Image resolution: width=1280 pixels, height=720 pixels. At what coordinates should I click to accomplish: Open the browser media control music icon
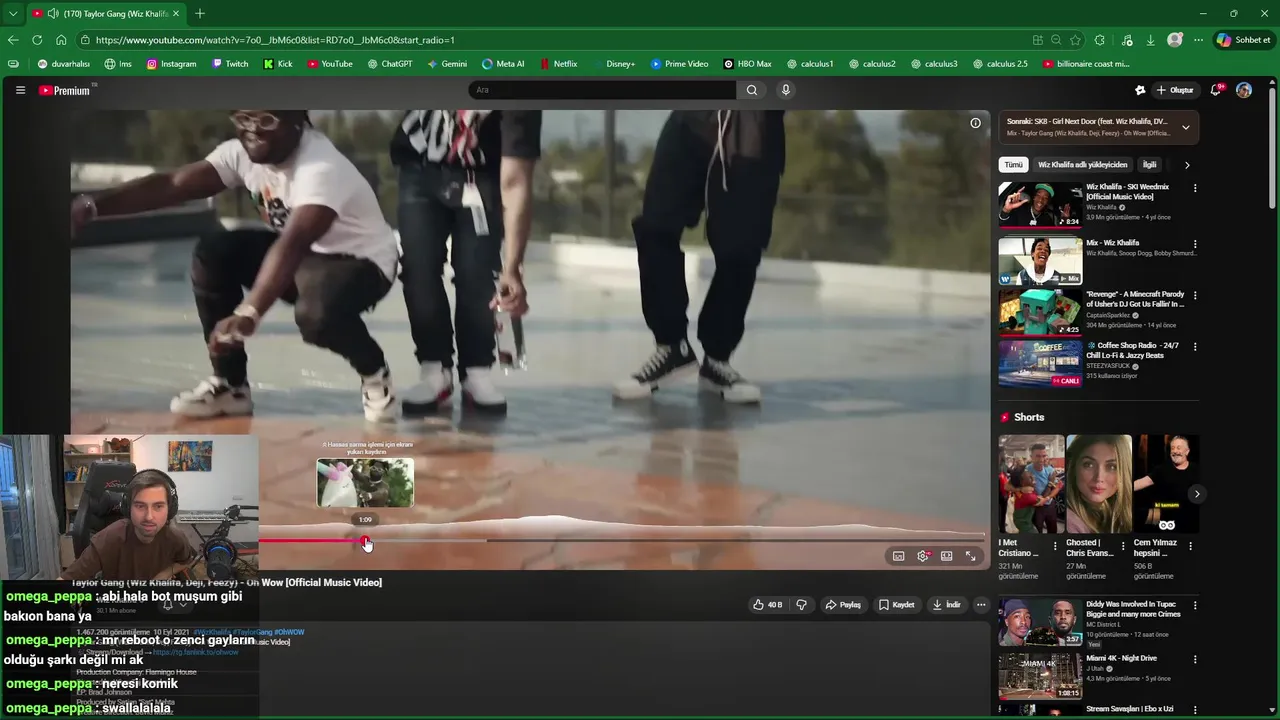(x=1127, y=40)
